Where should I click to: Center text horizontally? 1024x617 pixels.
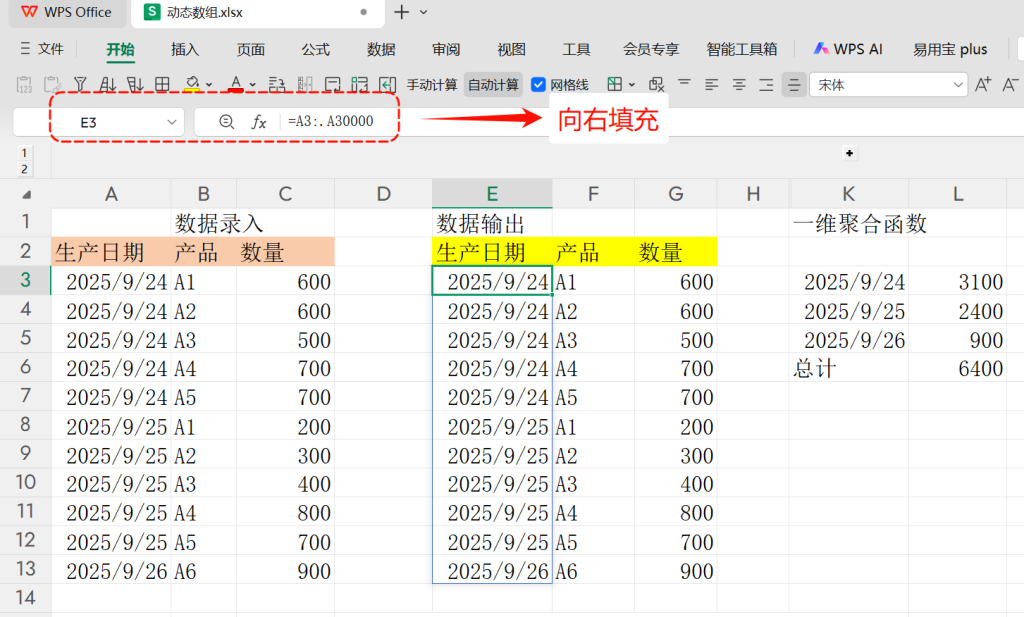[739, 85]
